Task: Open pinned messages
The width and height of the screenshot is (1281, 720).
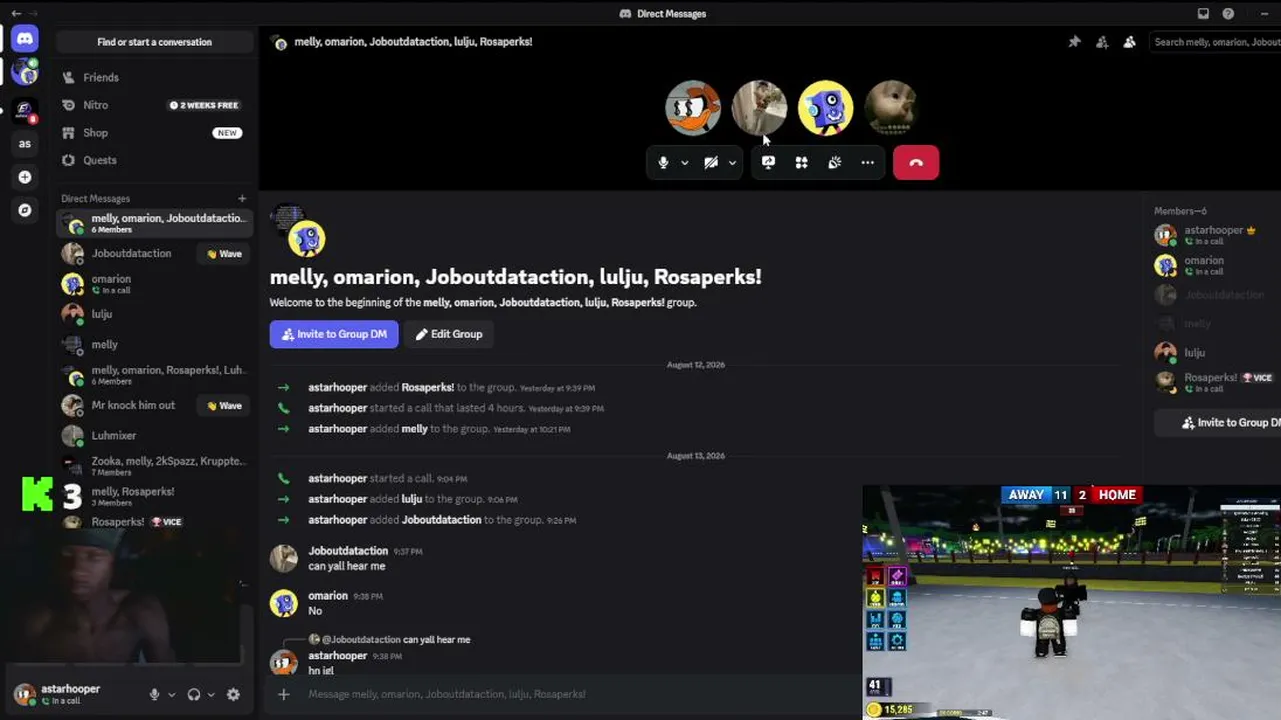Action: (x=1074, y=42)
